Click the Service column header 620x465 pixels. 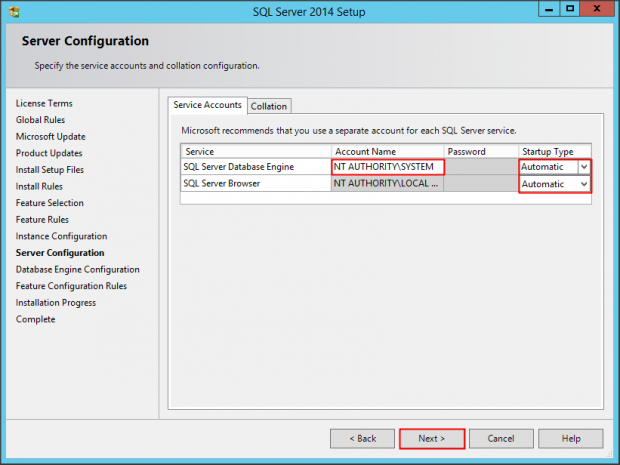point(256,151)
